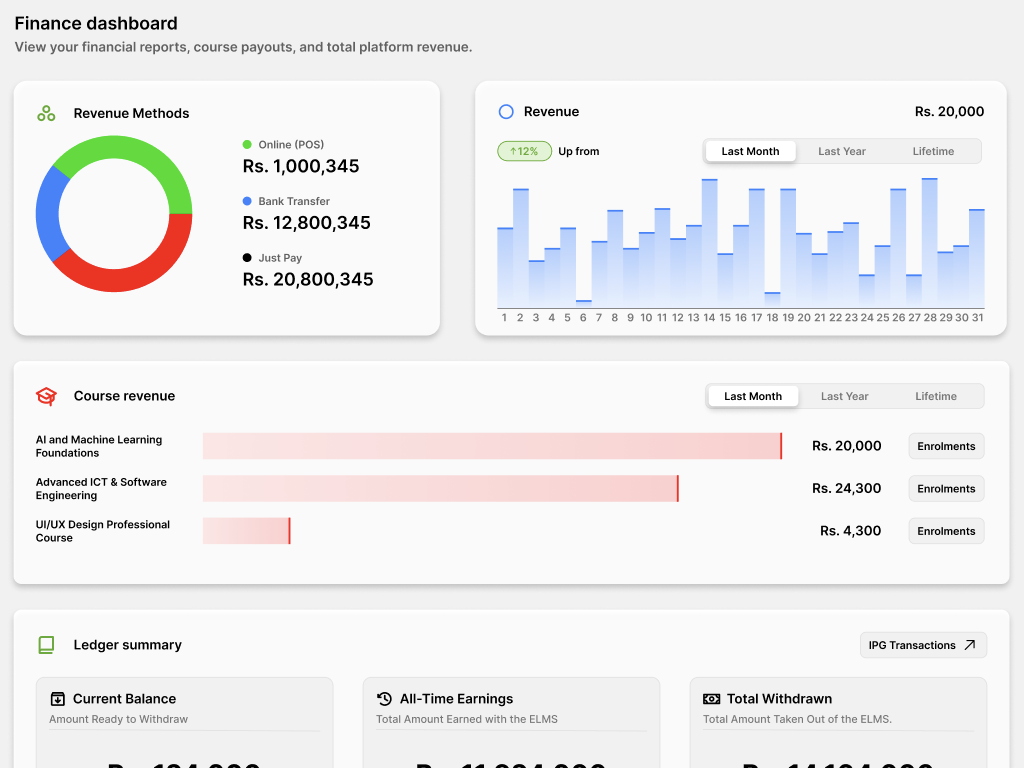Click the day 14 bar in Revenue chart
Image resolution: width=1024 pixels, height=768 pixels.
point(709,243)
